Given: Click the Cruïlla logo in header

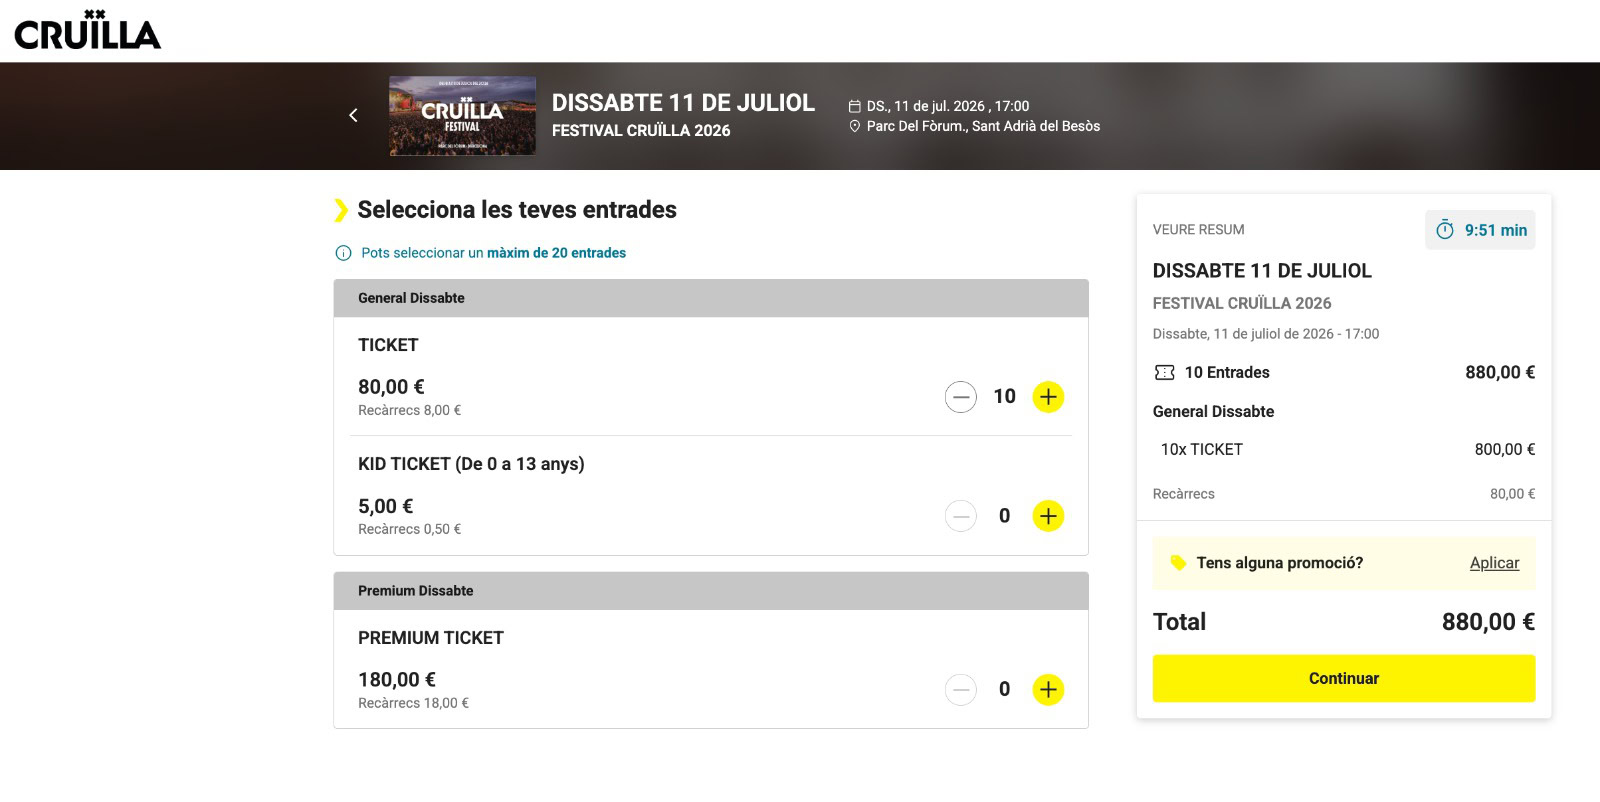Looking at the screenshot, I should [88, 31].
